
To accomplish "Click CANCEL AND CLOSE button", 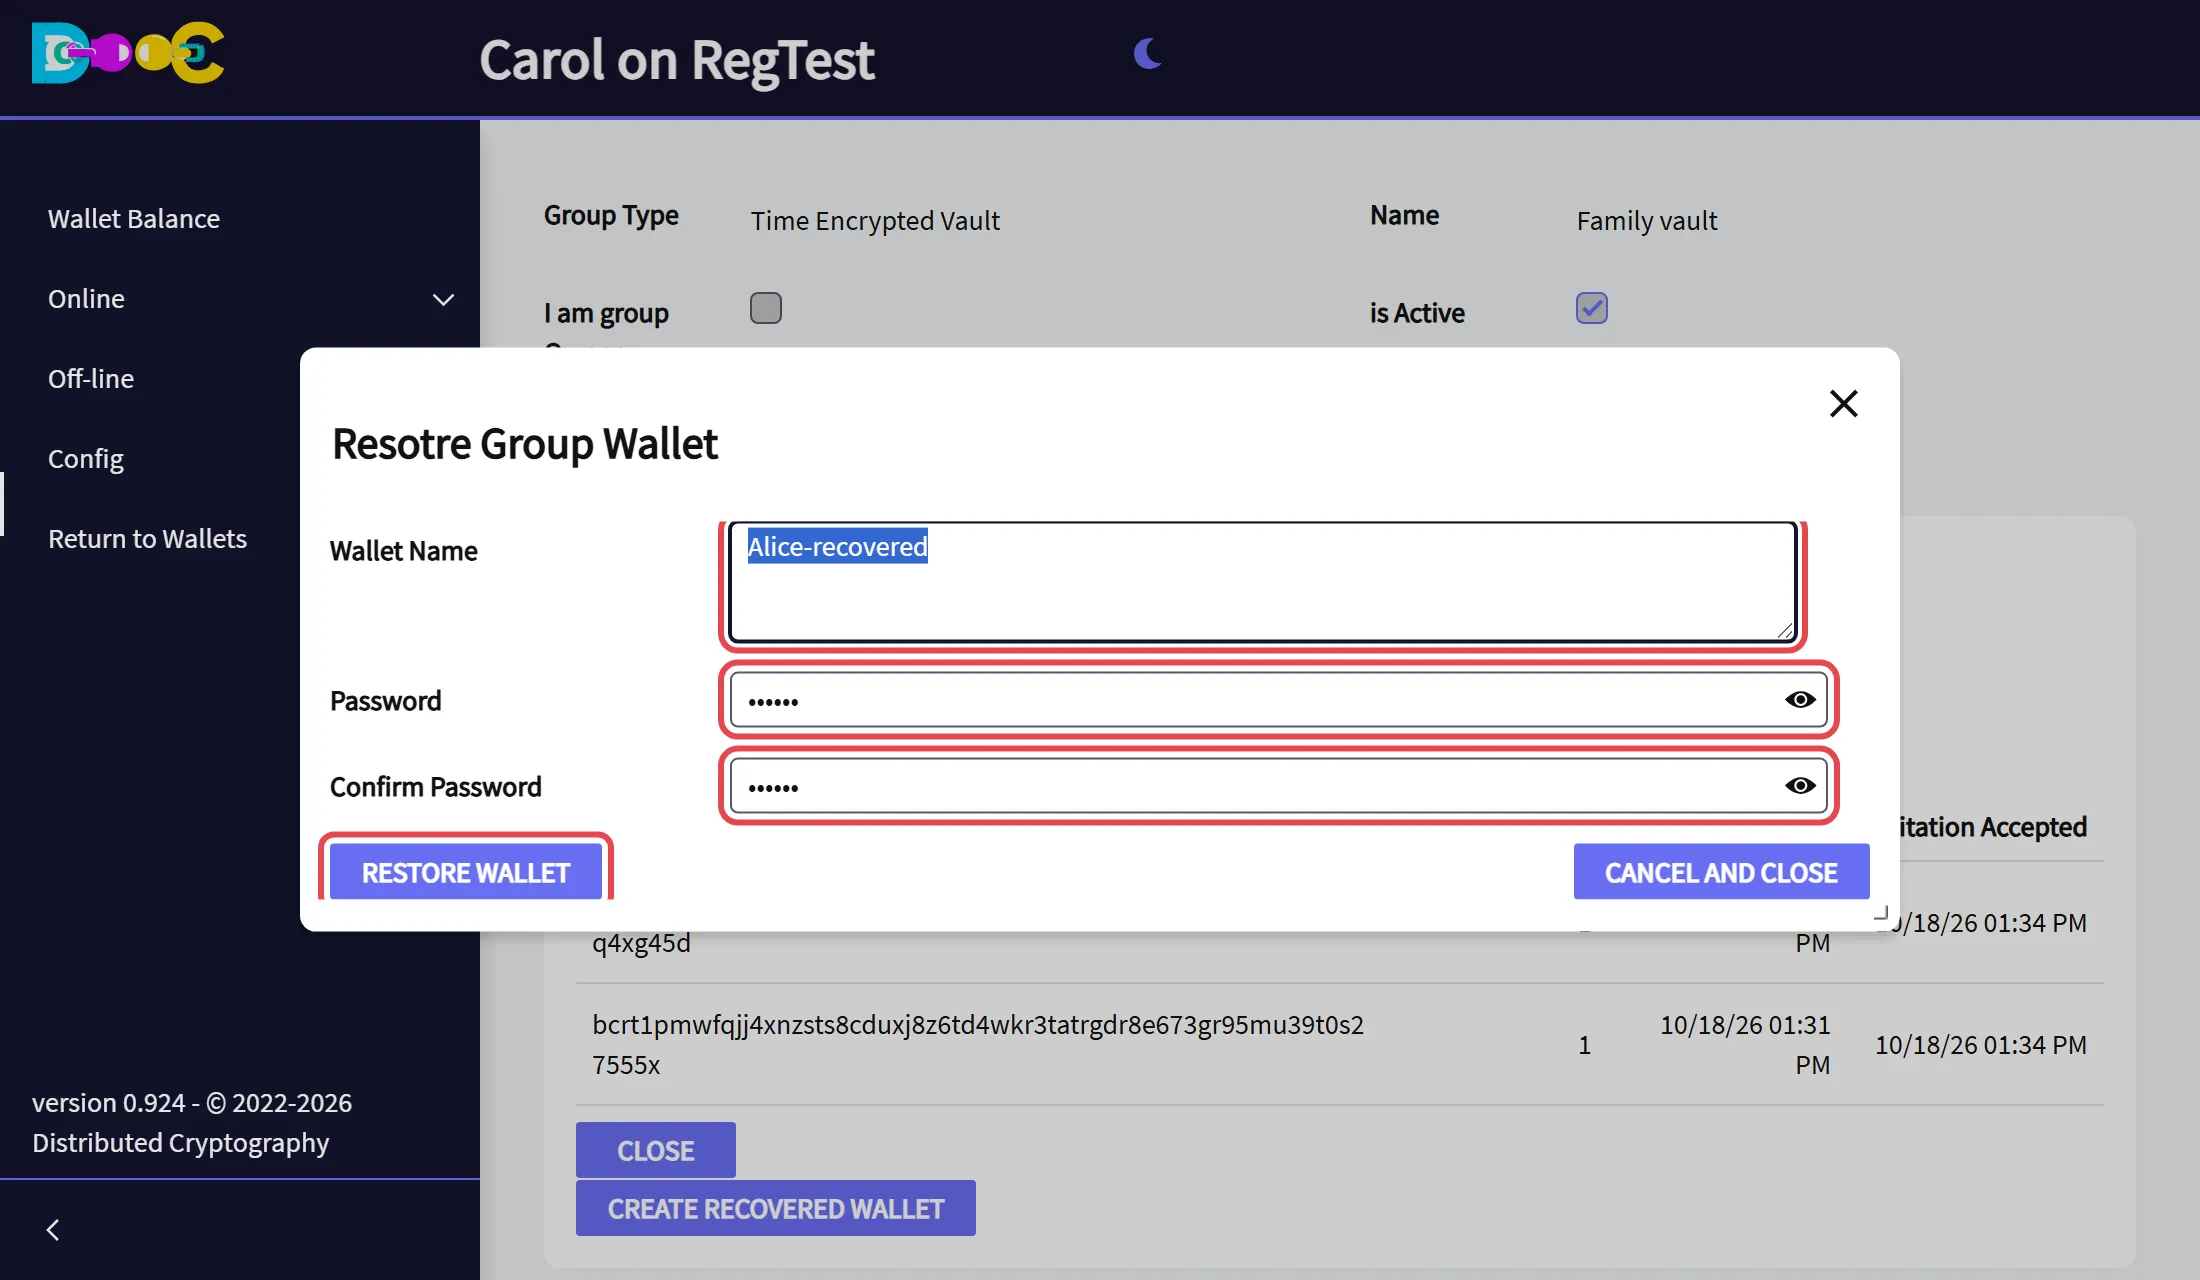I will (1721, 872).
